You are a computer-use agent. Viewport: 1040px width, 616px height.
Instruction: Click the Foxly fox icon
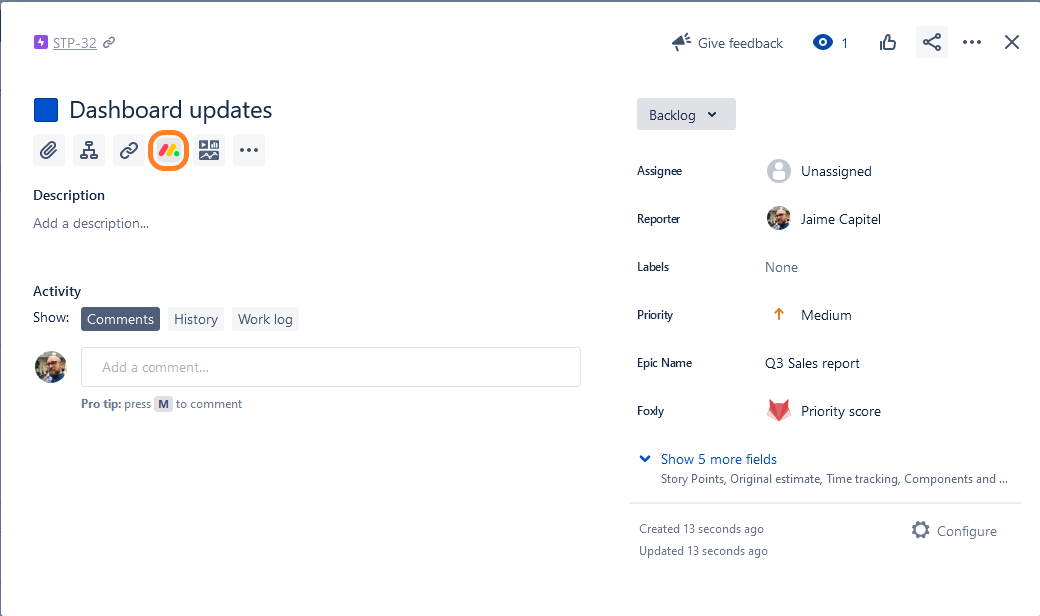click(x=779, y=410)
